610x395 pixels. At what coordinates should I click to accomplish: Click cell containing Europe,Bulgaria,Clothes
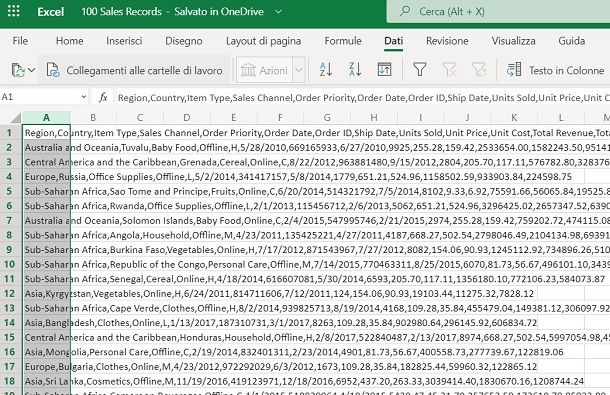(46, 366)
